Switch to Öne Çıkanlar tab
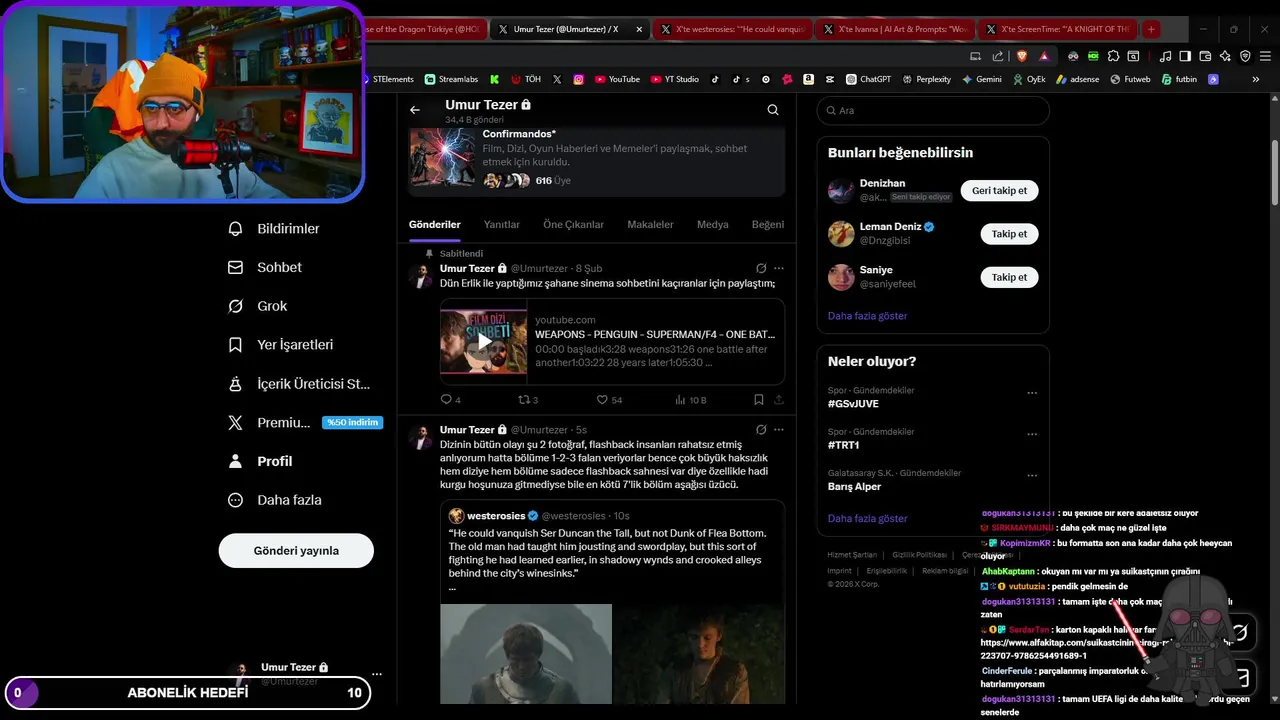 (574, 225)
